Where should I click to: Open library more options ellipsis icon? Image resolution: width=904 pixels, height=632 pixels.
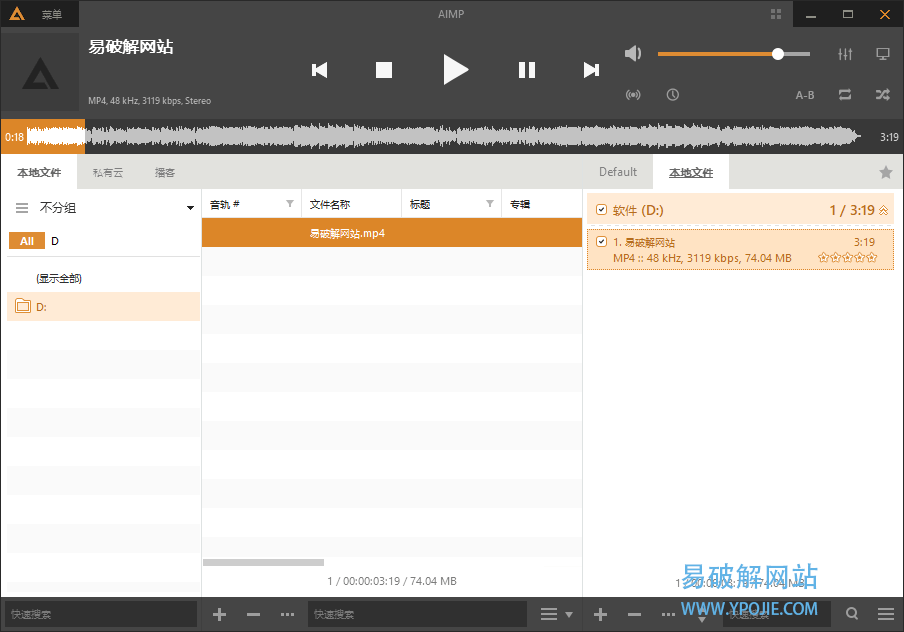pyautogui.click(x=288, y=614)
